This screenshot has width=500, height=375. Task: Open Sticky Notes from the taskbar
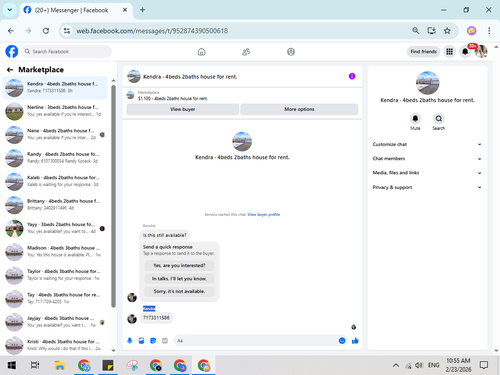pos(108,365)
